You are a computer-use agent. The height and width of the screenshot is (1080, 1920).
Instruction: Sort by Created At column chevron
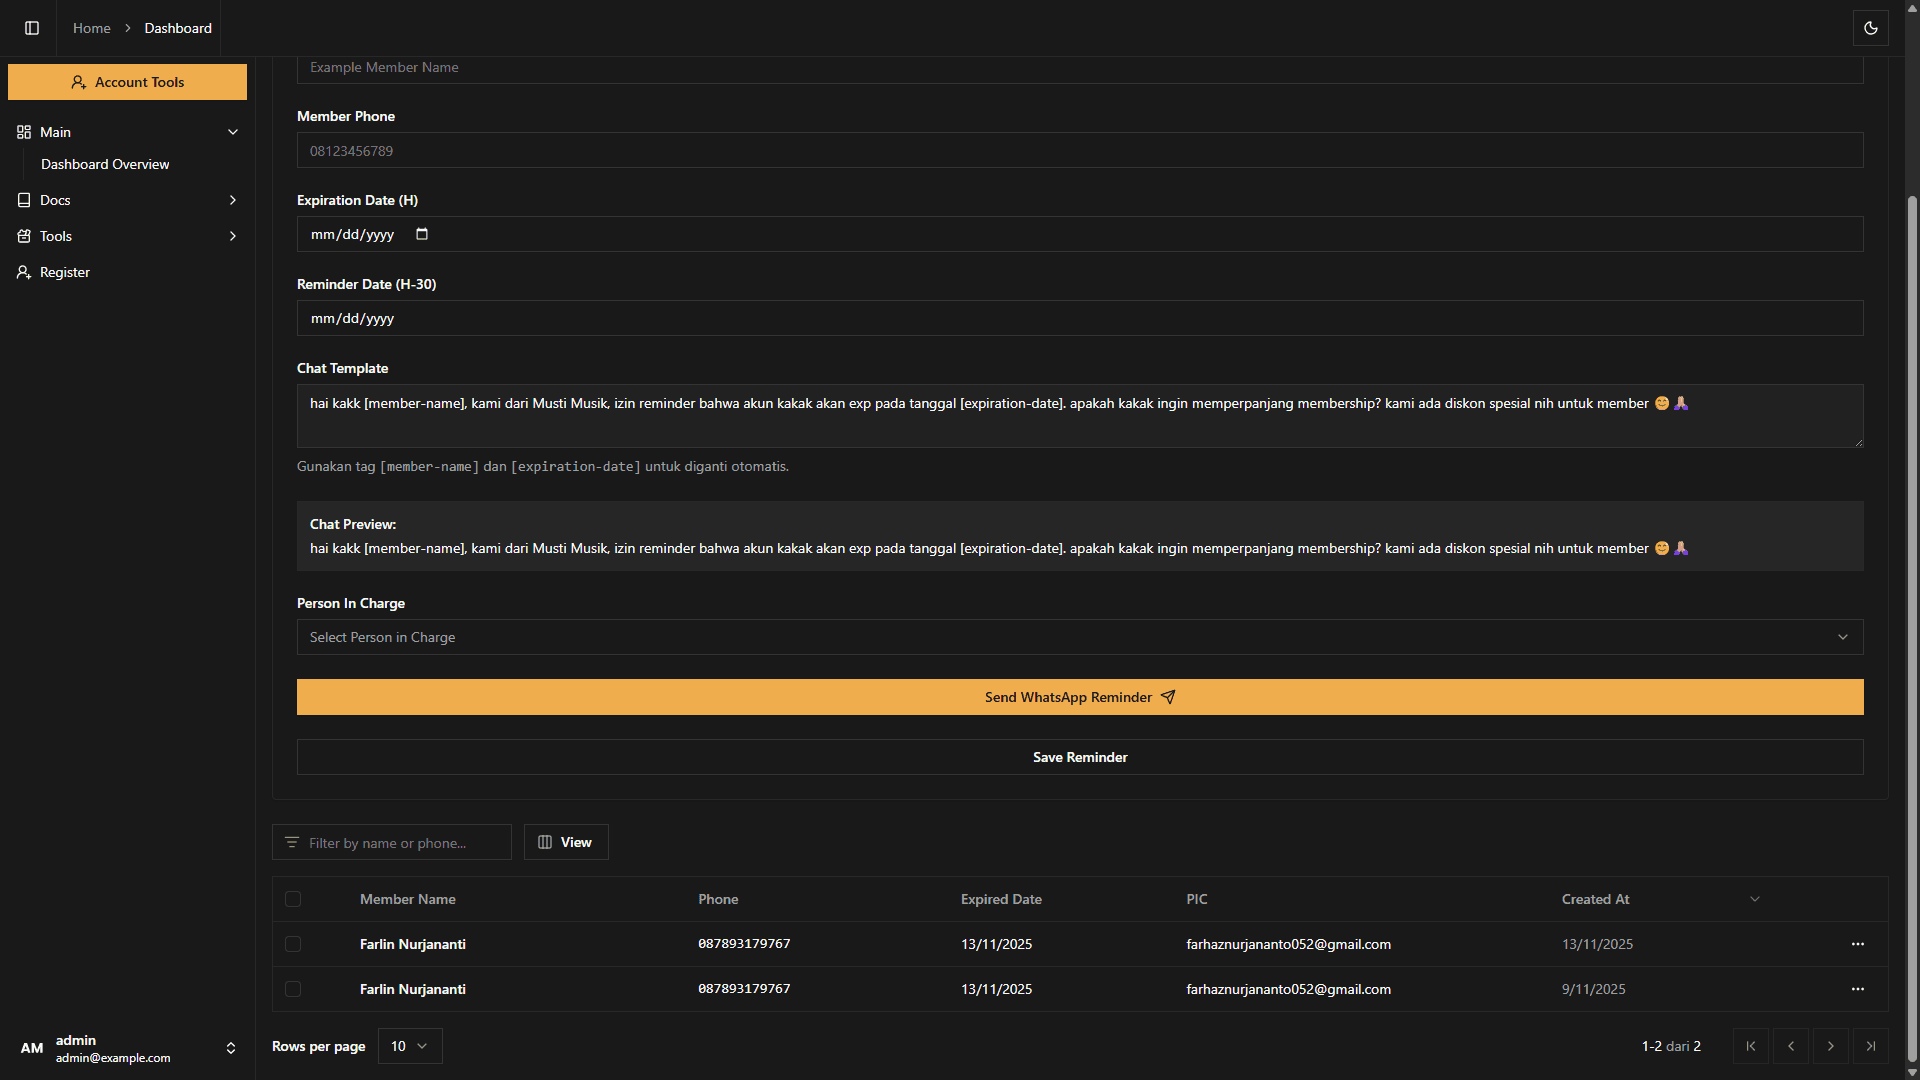point(1755,899)
